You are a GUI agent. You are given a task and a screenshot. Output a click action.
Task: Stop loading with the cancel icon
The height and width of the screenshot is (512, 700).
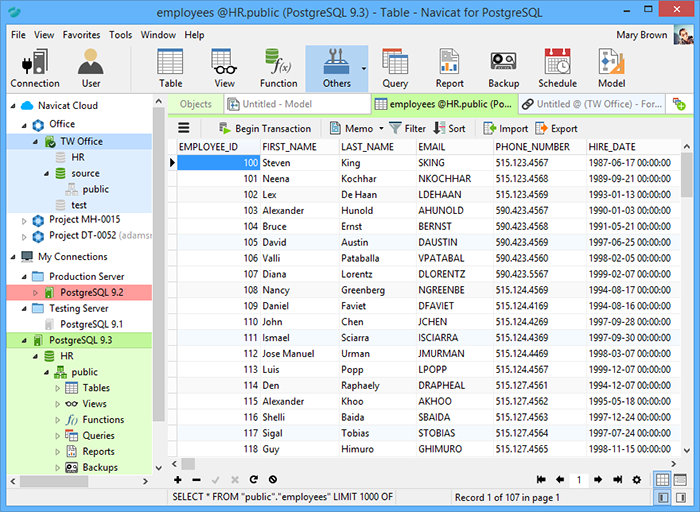(x=273, y=479)
